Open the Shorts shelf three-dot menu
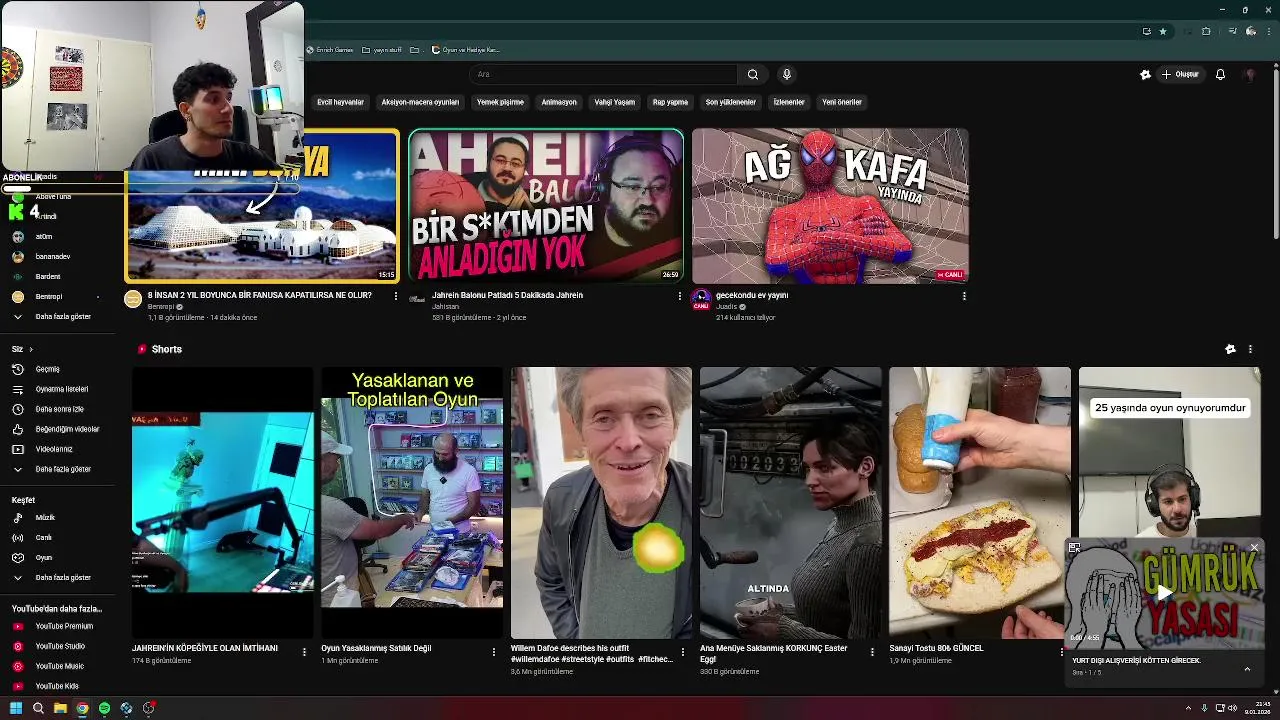The width and height of the screenshot is (1280, 720). (x=1250, y=349)
